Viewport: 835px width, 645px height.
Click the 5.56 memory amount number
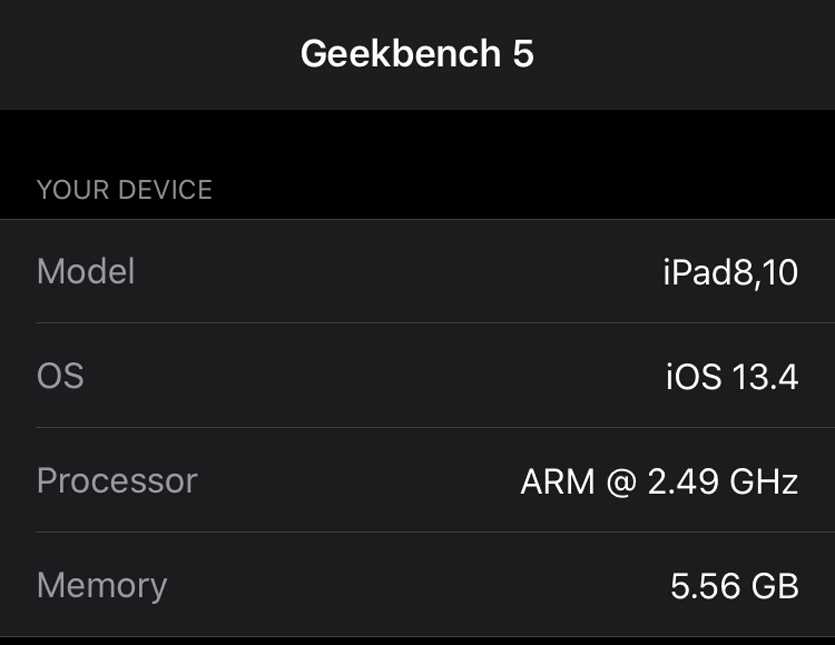tap(701, 586)
